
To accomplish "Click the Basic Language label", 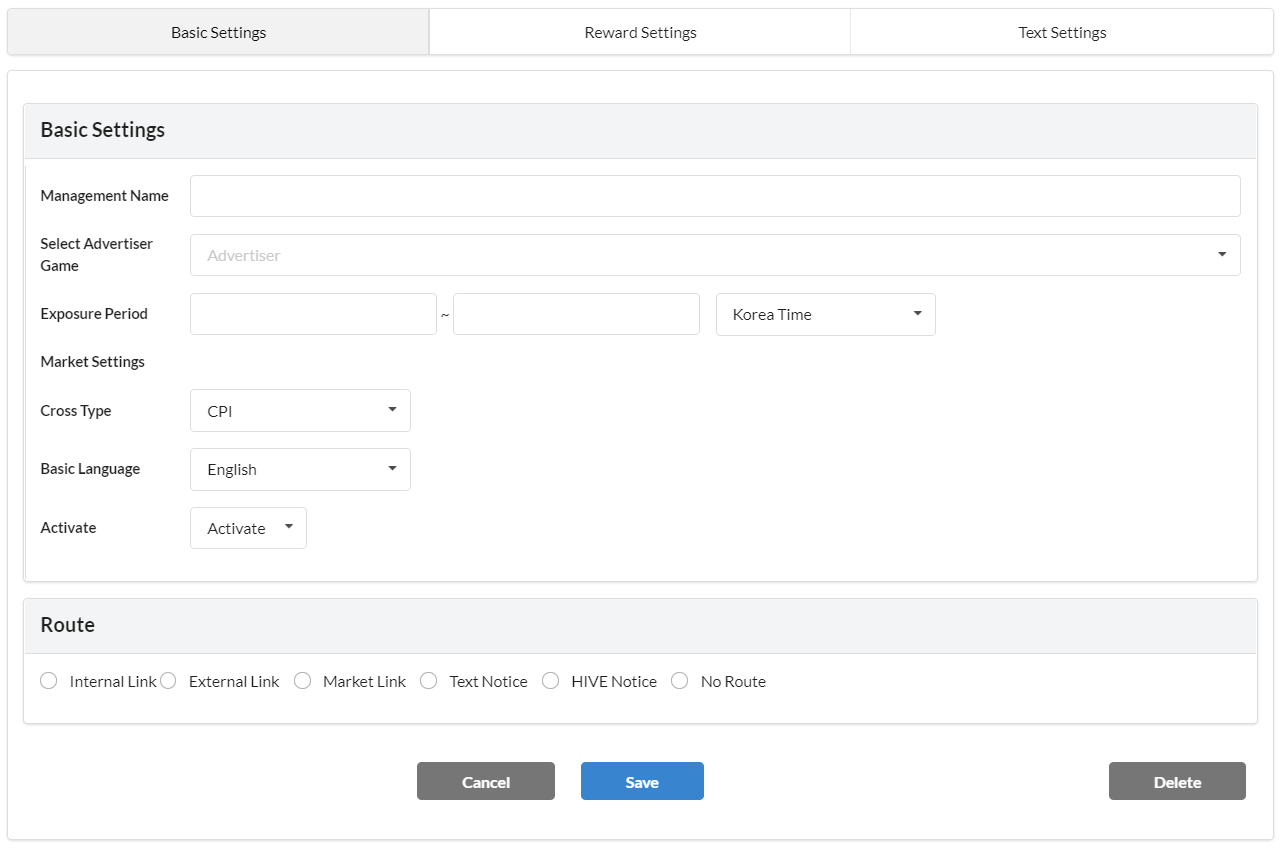I will [90, 469].
